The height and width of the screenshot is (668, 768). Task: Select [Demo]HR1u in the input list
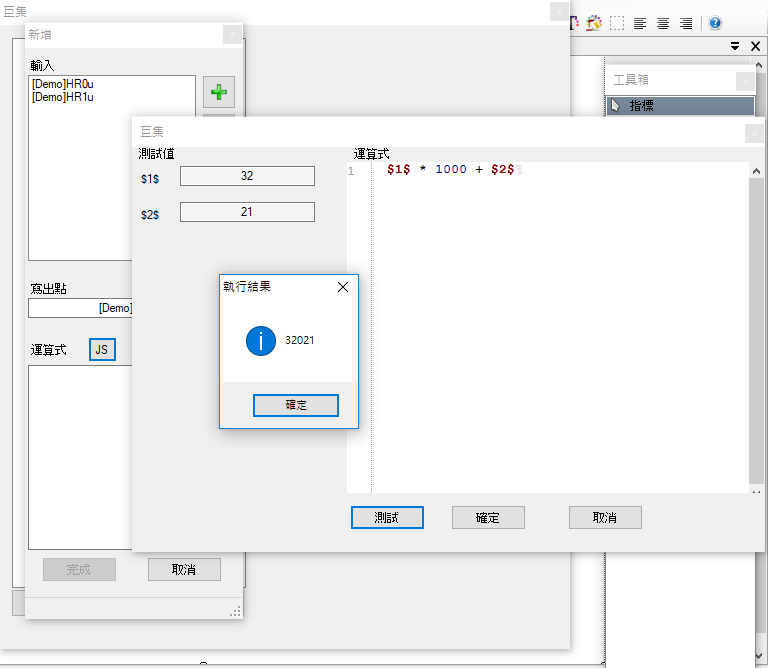click(x=63, y=98)
